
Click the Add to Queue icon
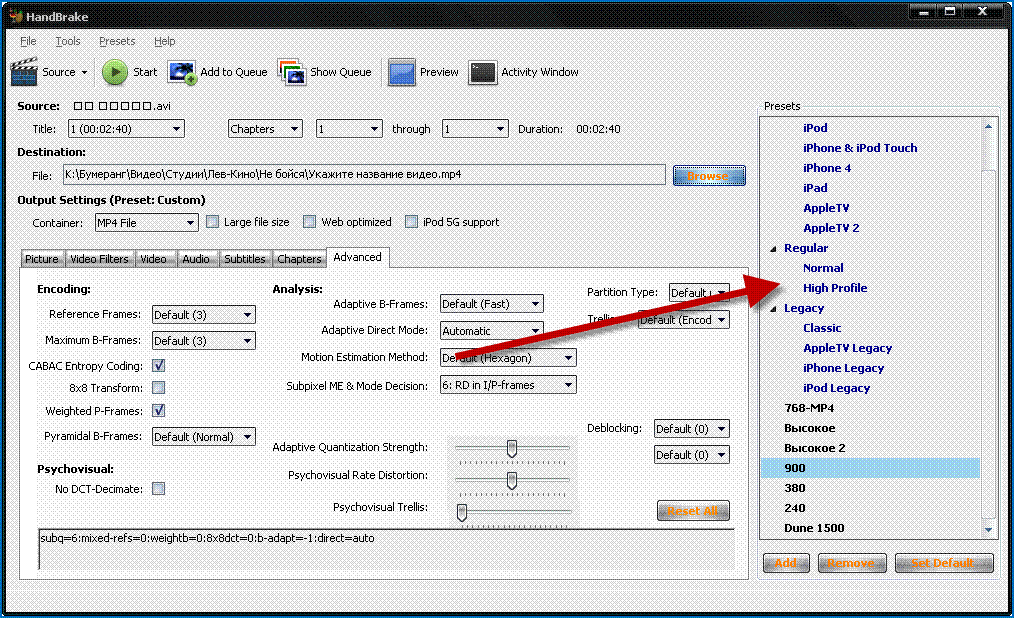[x=182, y=72]
